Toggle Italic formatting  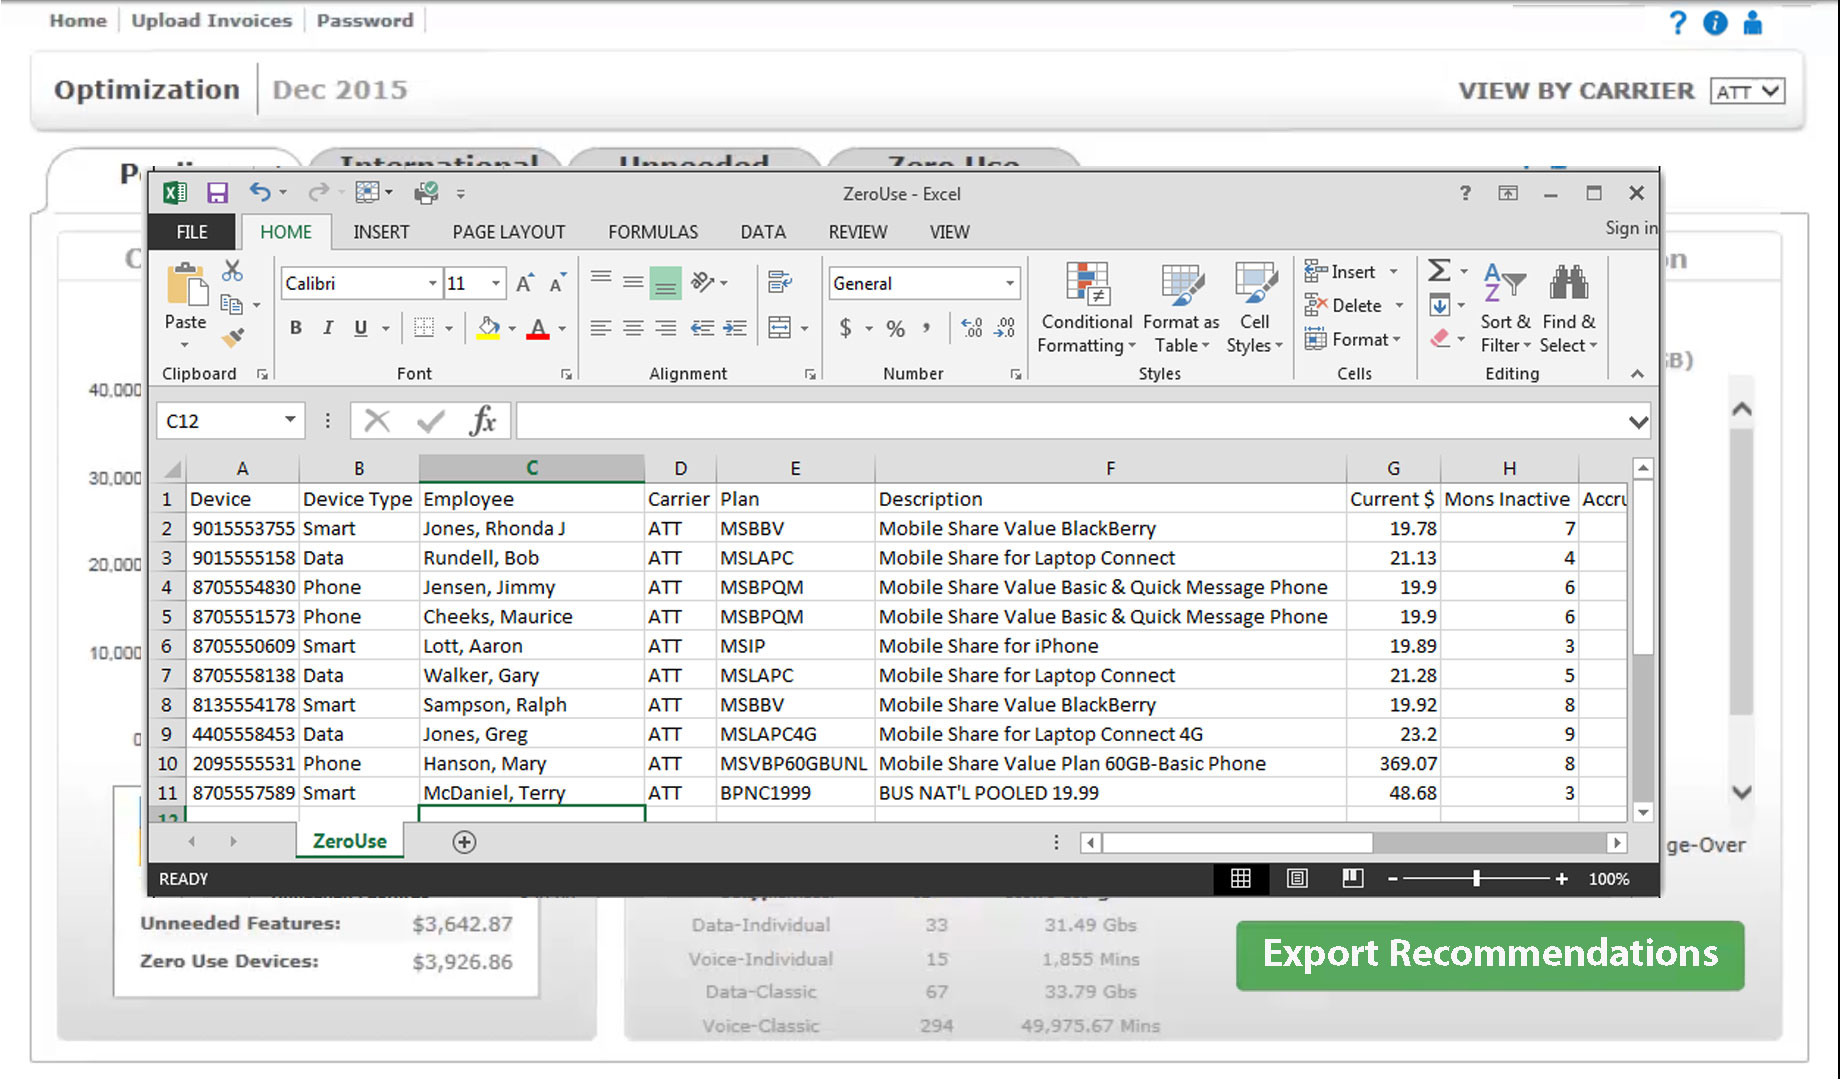tap(327, 328)
